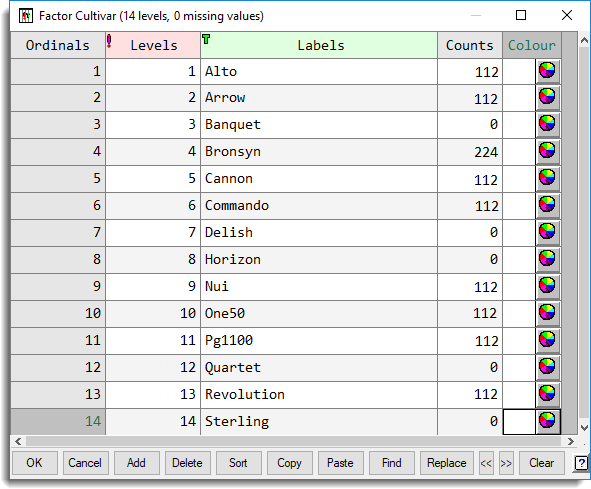This screenshot has width=591, height=489.
Task: Select the Levels column header
Action: pyautogui.click(x=153, y=45)
